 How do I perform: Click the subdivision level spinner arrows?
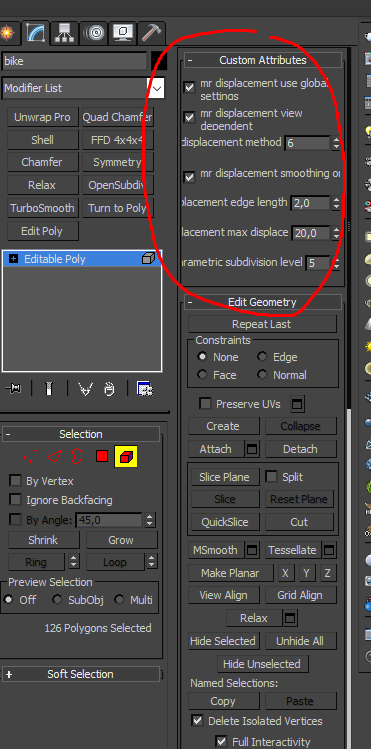click(336, 263)
